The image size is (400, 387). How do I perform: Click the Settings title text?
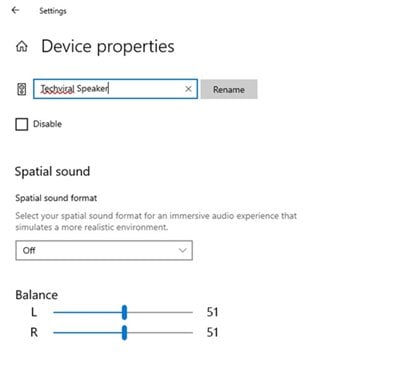53,11
